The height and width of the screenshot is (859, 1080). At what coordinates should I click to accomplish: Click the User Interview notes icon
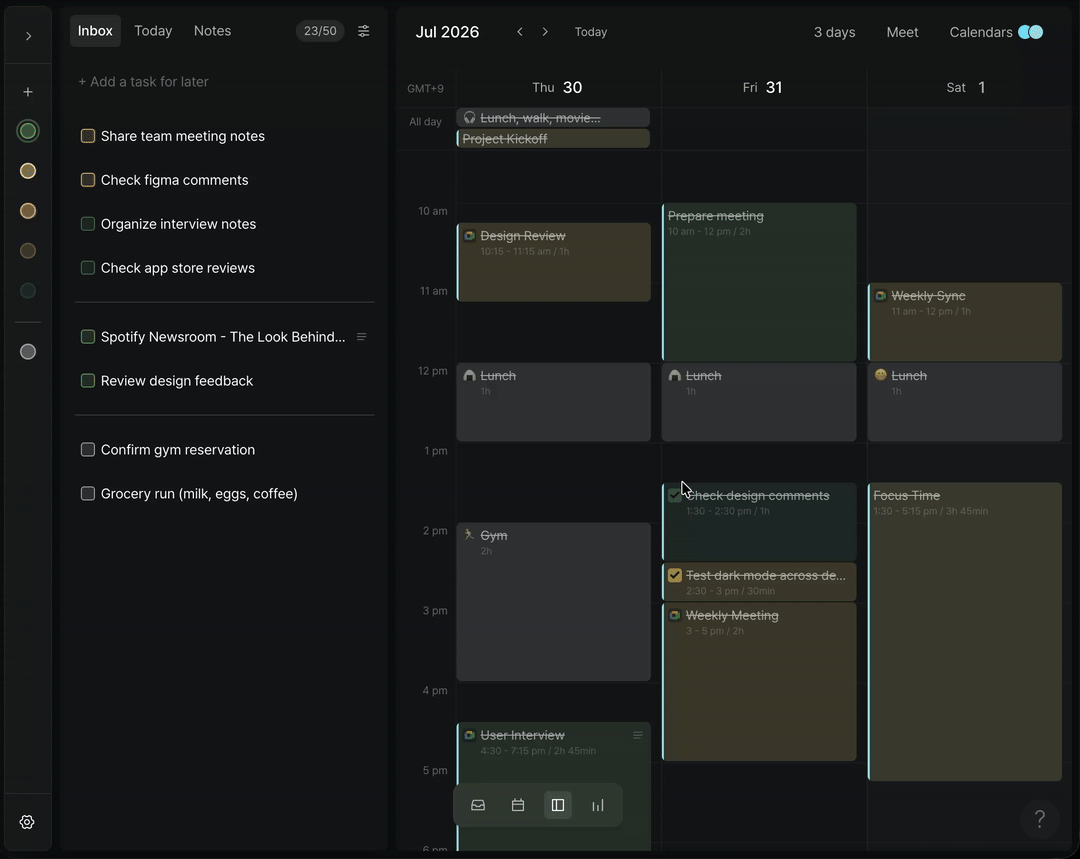point(638,736)
